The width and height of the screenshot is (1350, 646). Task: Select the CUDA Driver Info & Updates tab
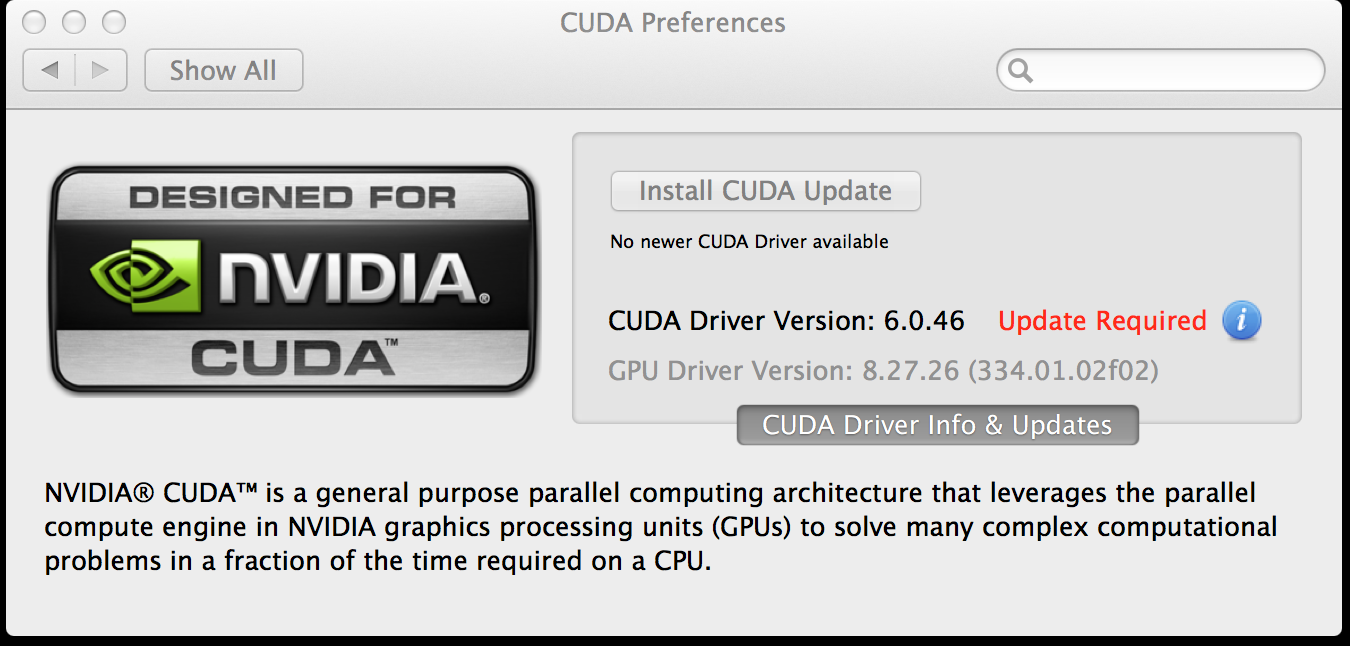[x=937, y=425]
